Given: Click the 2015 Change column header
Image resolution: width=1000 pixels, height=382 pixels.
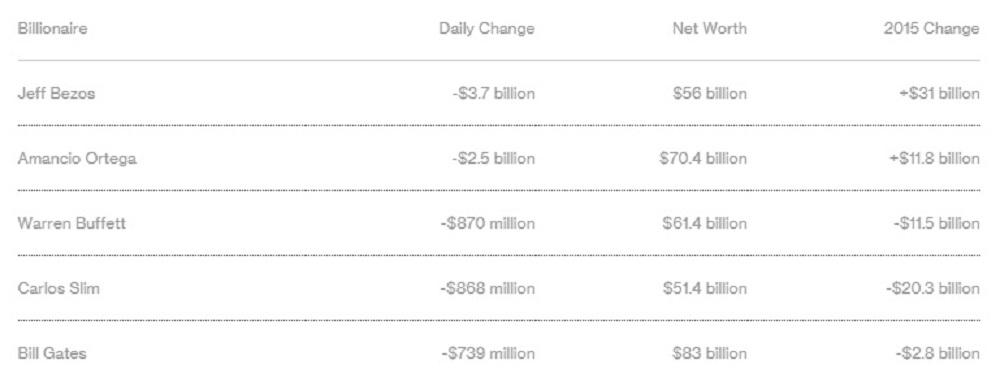Looking at the screenshot, I should [931, 29].
